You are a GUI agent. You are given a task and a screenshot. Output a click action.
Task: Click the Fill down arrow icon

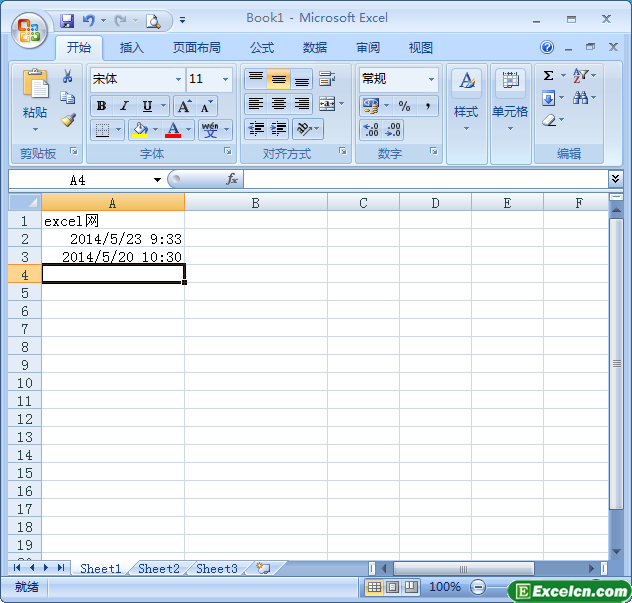549,98
